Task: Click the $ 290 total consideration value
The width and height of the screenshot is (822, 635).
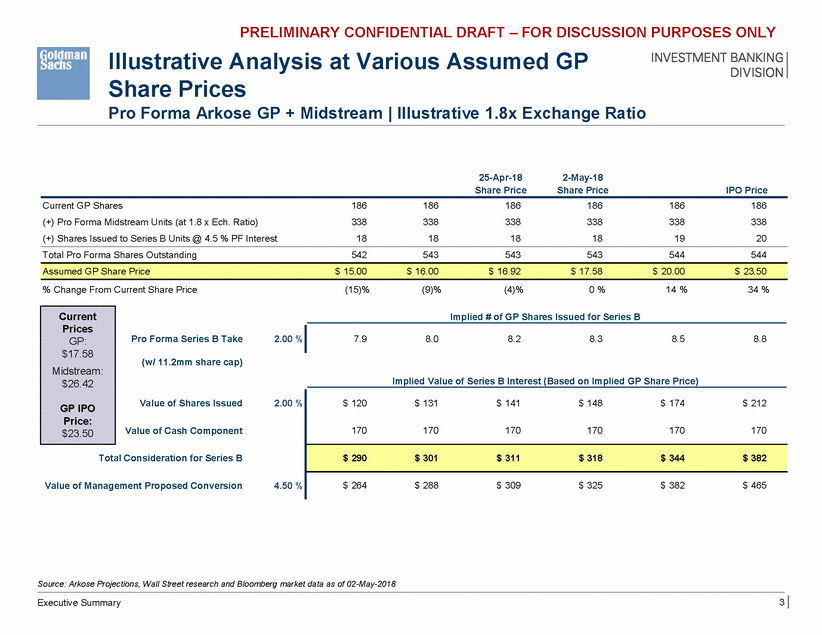Action: coord(355,458)
